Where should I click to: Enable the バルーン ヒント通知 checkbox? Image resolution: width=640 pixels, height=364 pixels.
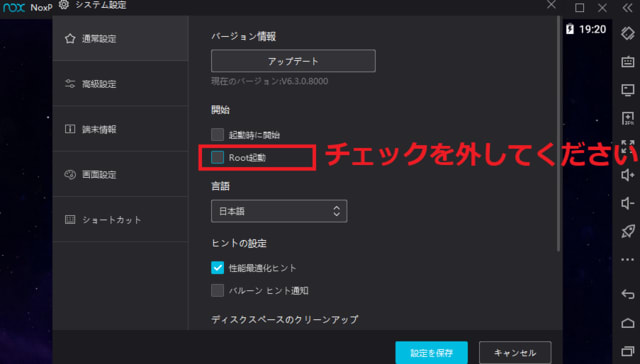tap(218, 291)
